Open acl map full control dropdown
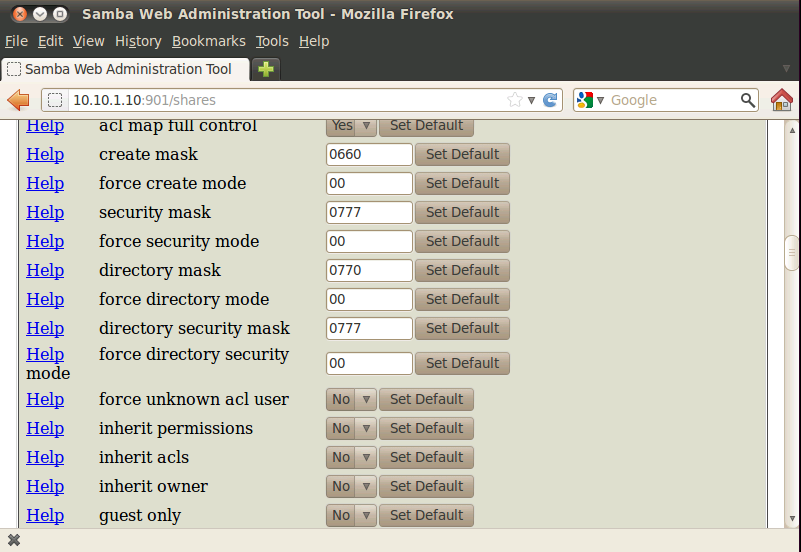The image size is (801, 552). point(351,126)
